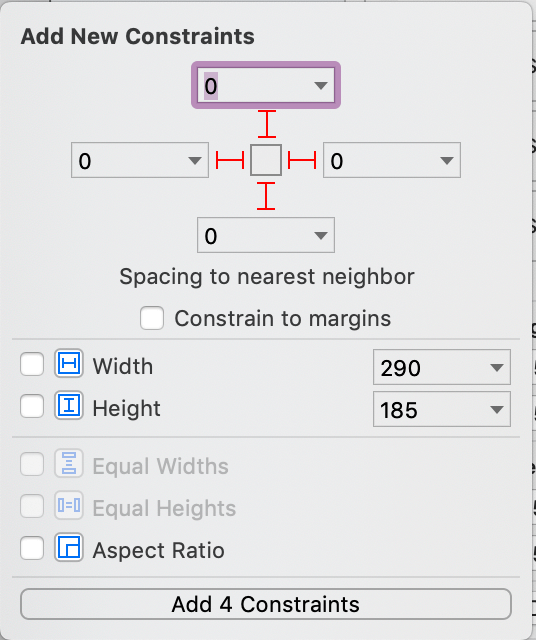Viewport: 536px width, 640px height.
Task: Click the Height constraint icon
Action: click(x=69, y=405)
